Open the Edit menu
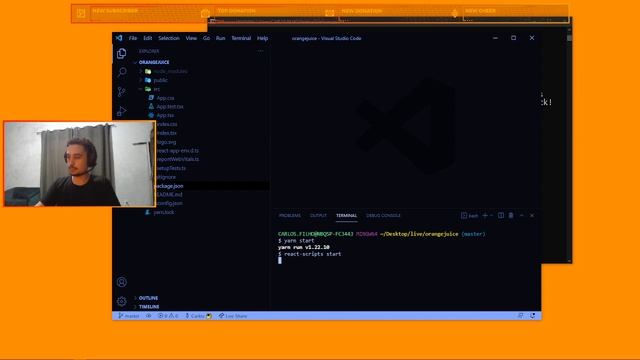Screen dimensions: 640x360 [x=148, y=38]
